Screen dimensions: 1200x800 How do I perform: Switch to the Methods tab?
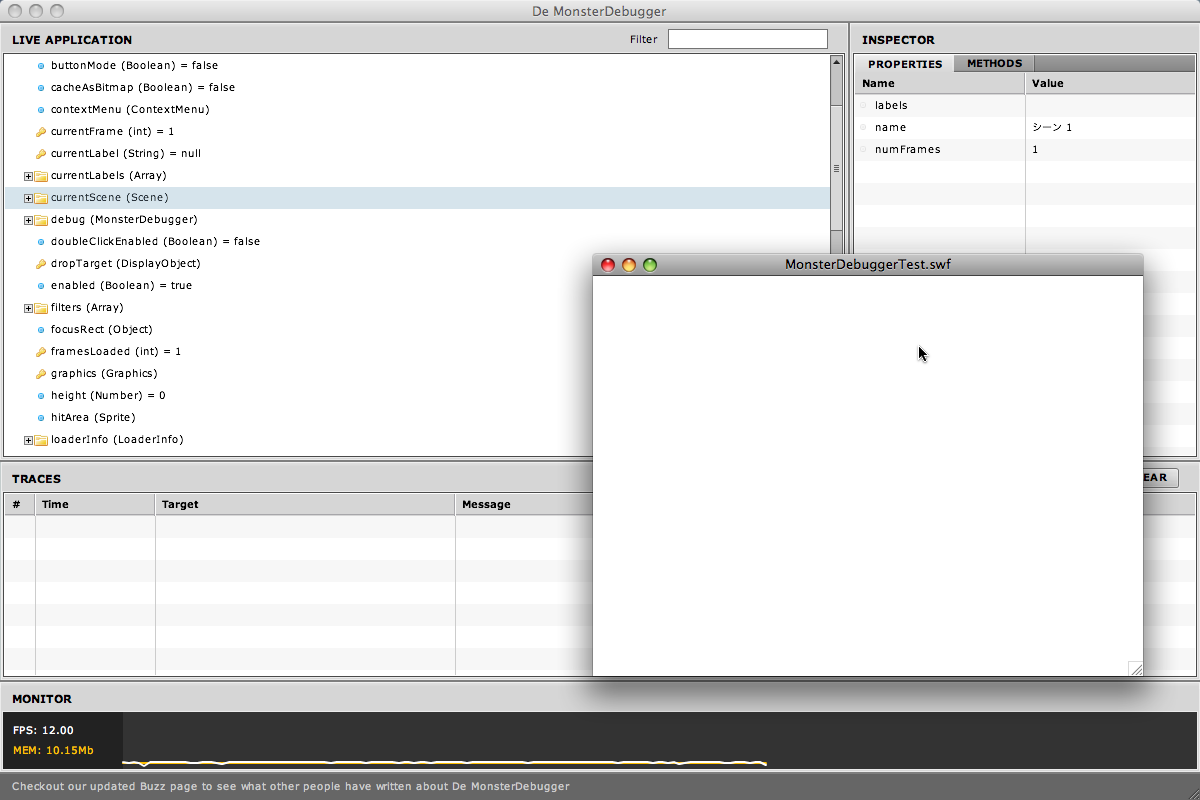[994, 64]
